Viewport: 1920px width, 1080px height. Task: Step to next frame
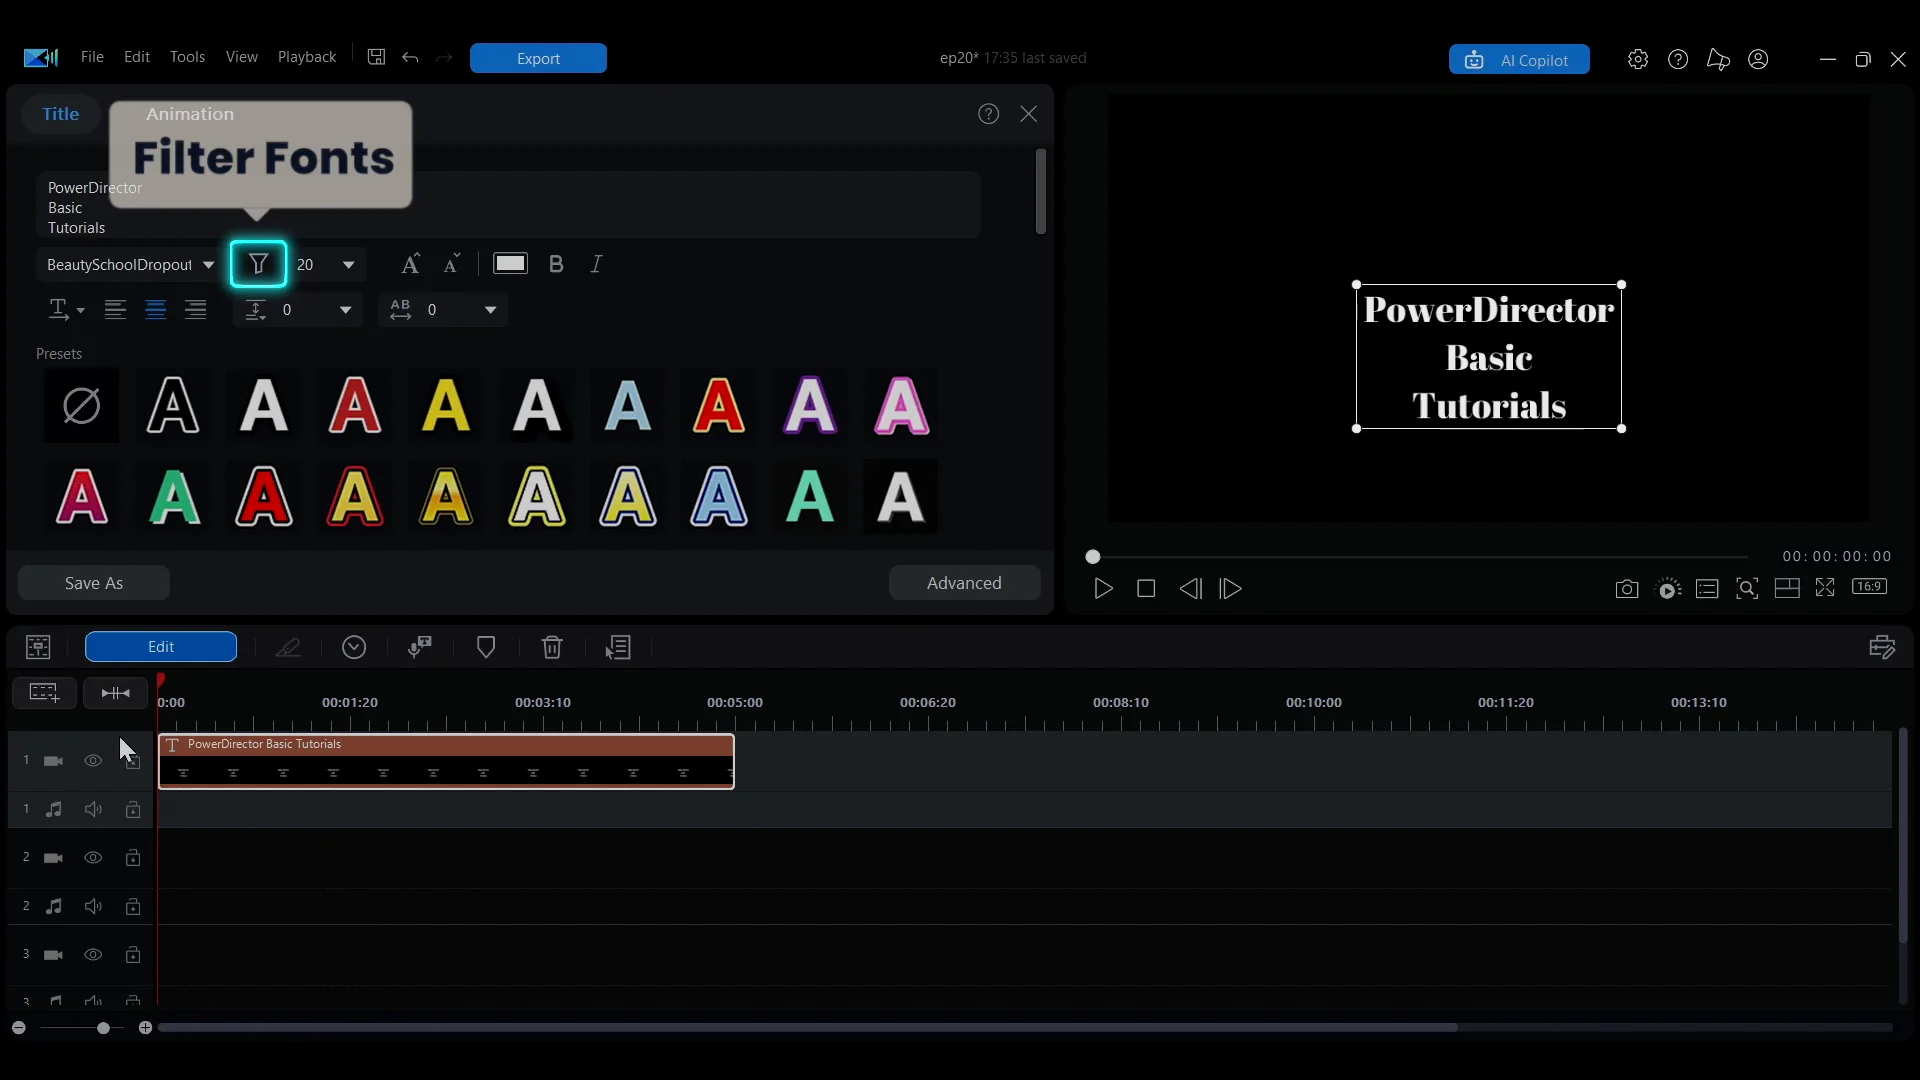(1231, 589)
